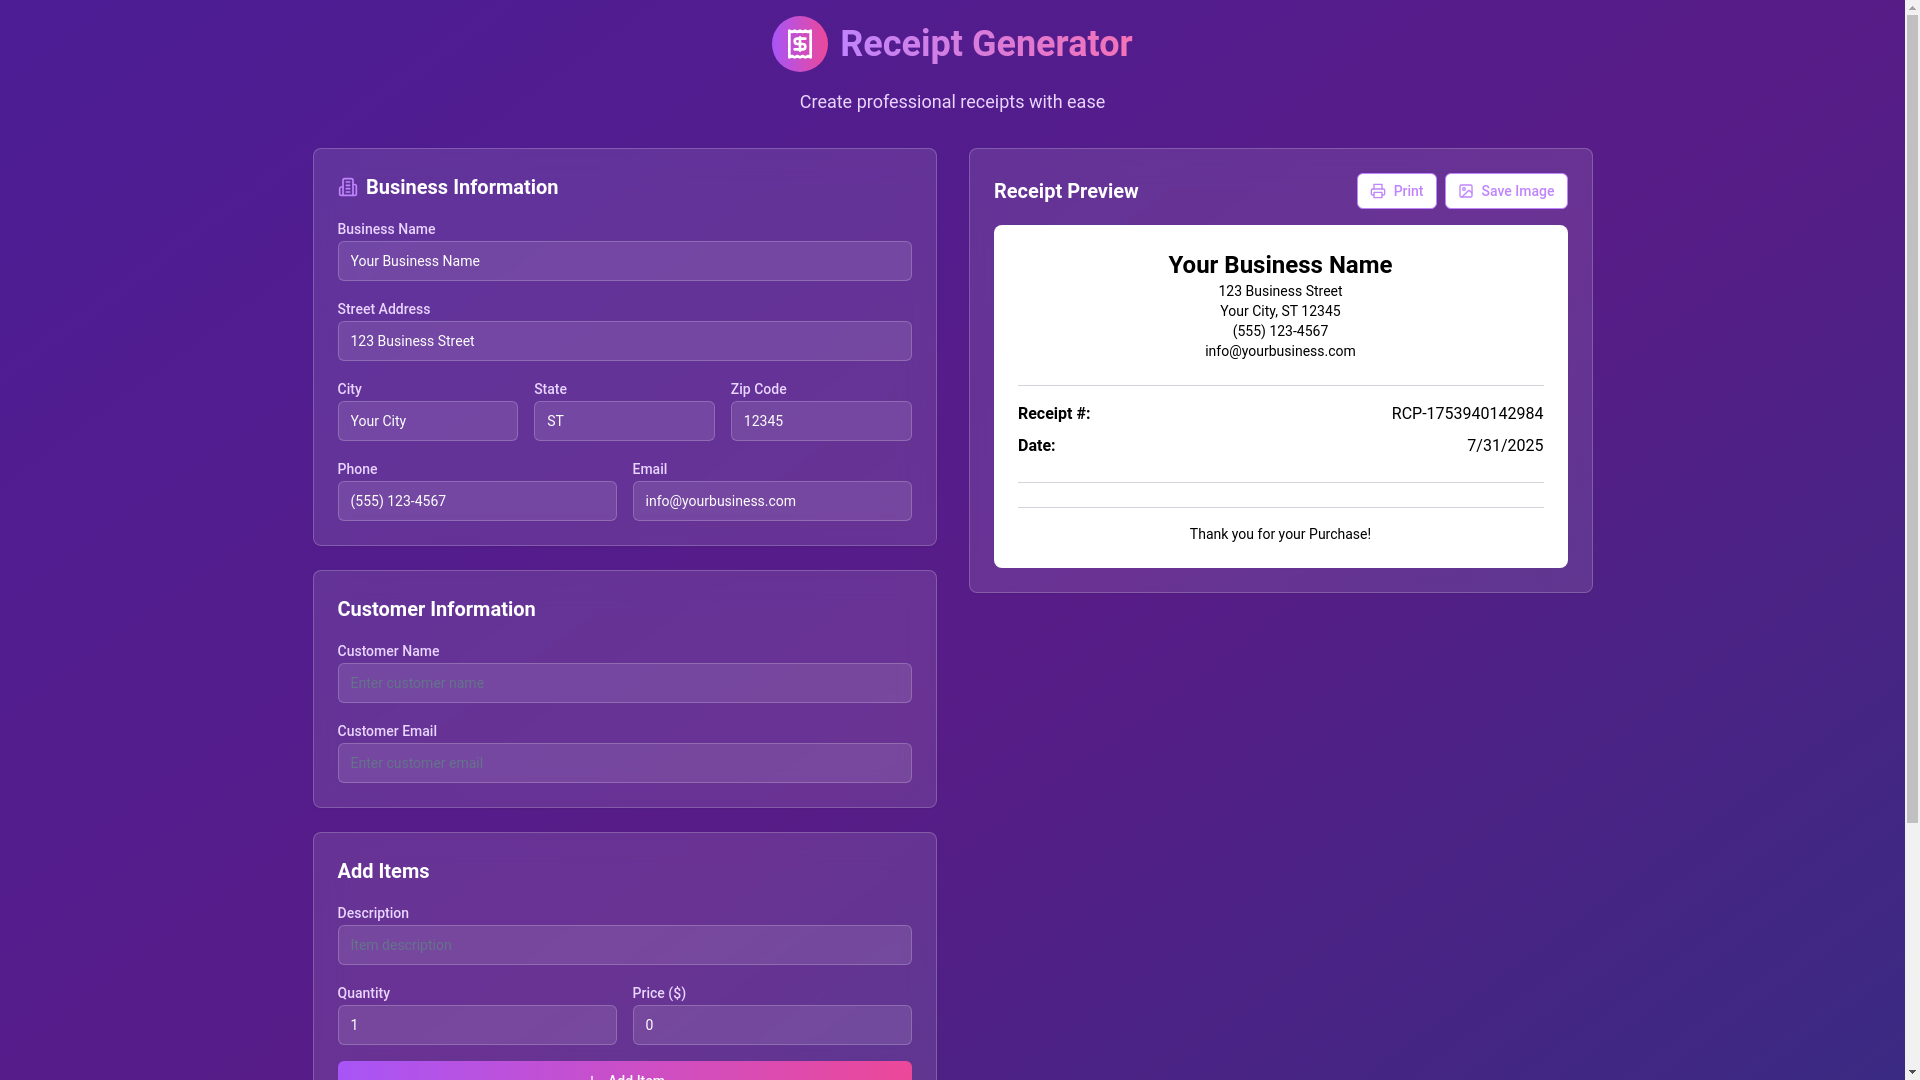Focus the Street Address input field

tap(624, 341)
